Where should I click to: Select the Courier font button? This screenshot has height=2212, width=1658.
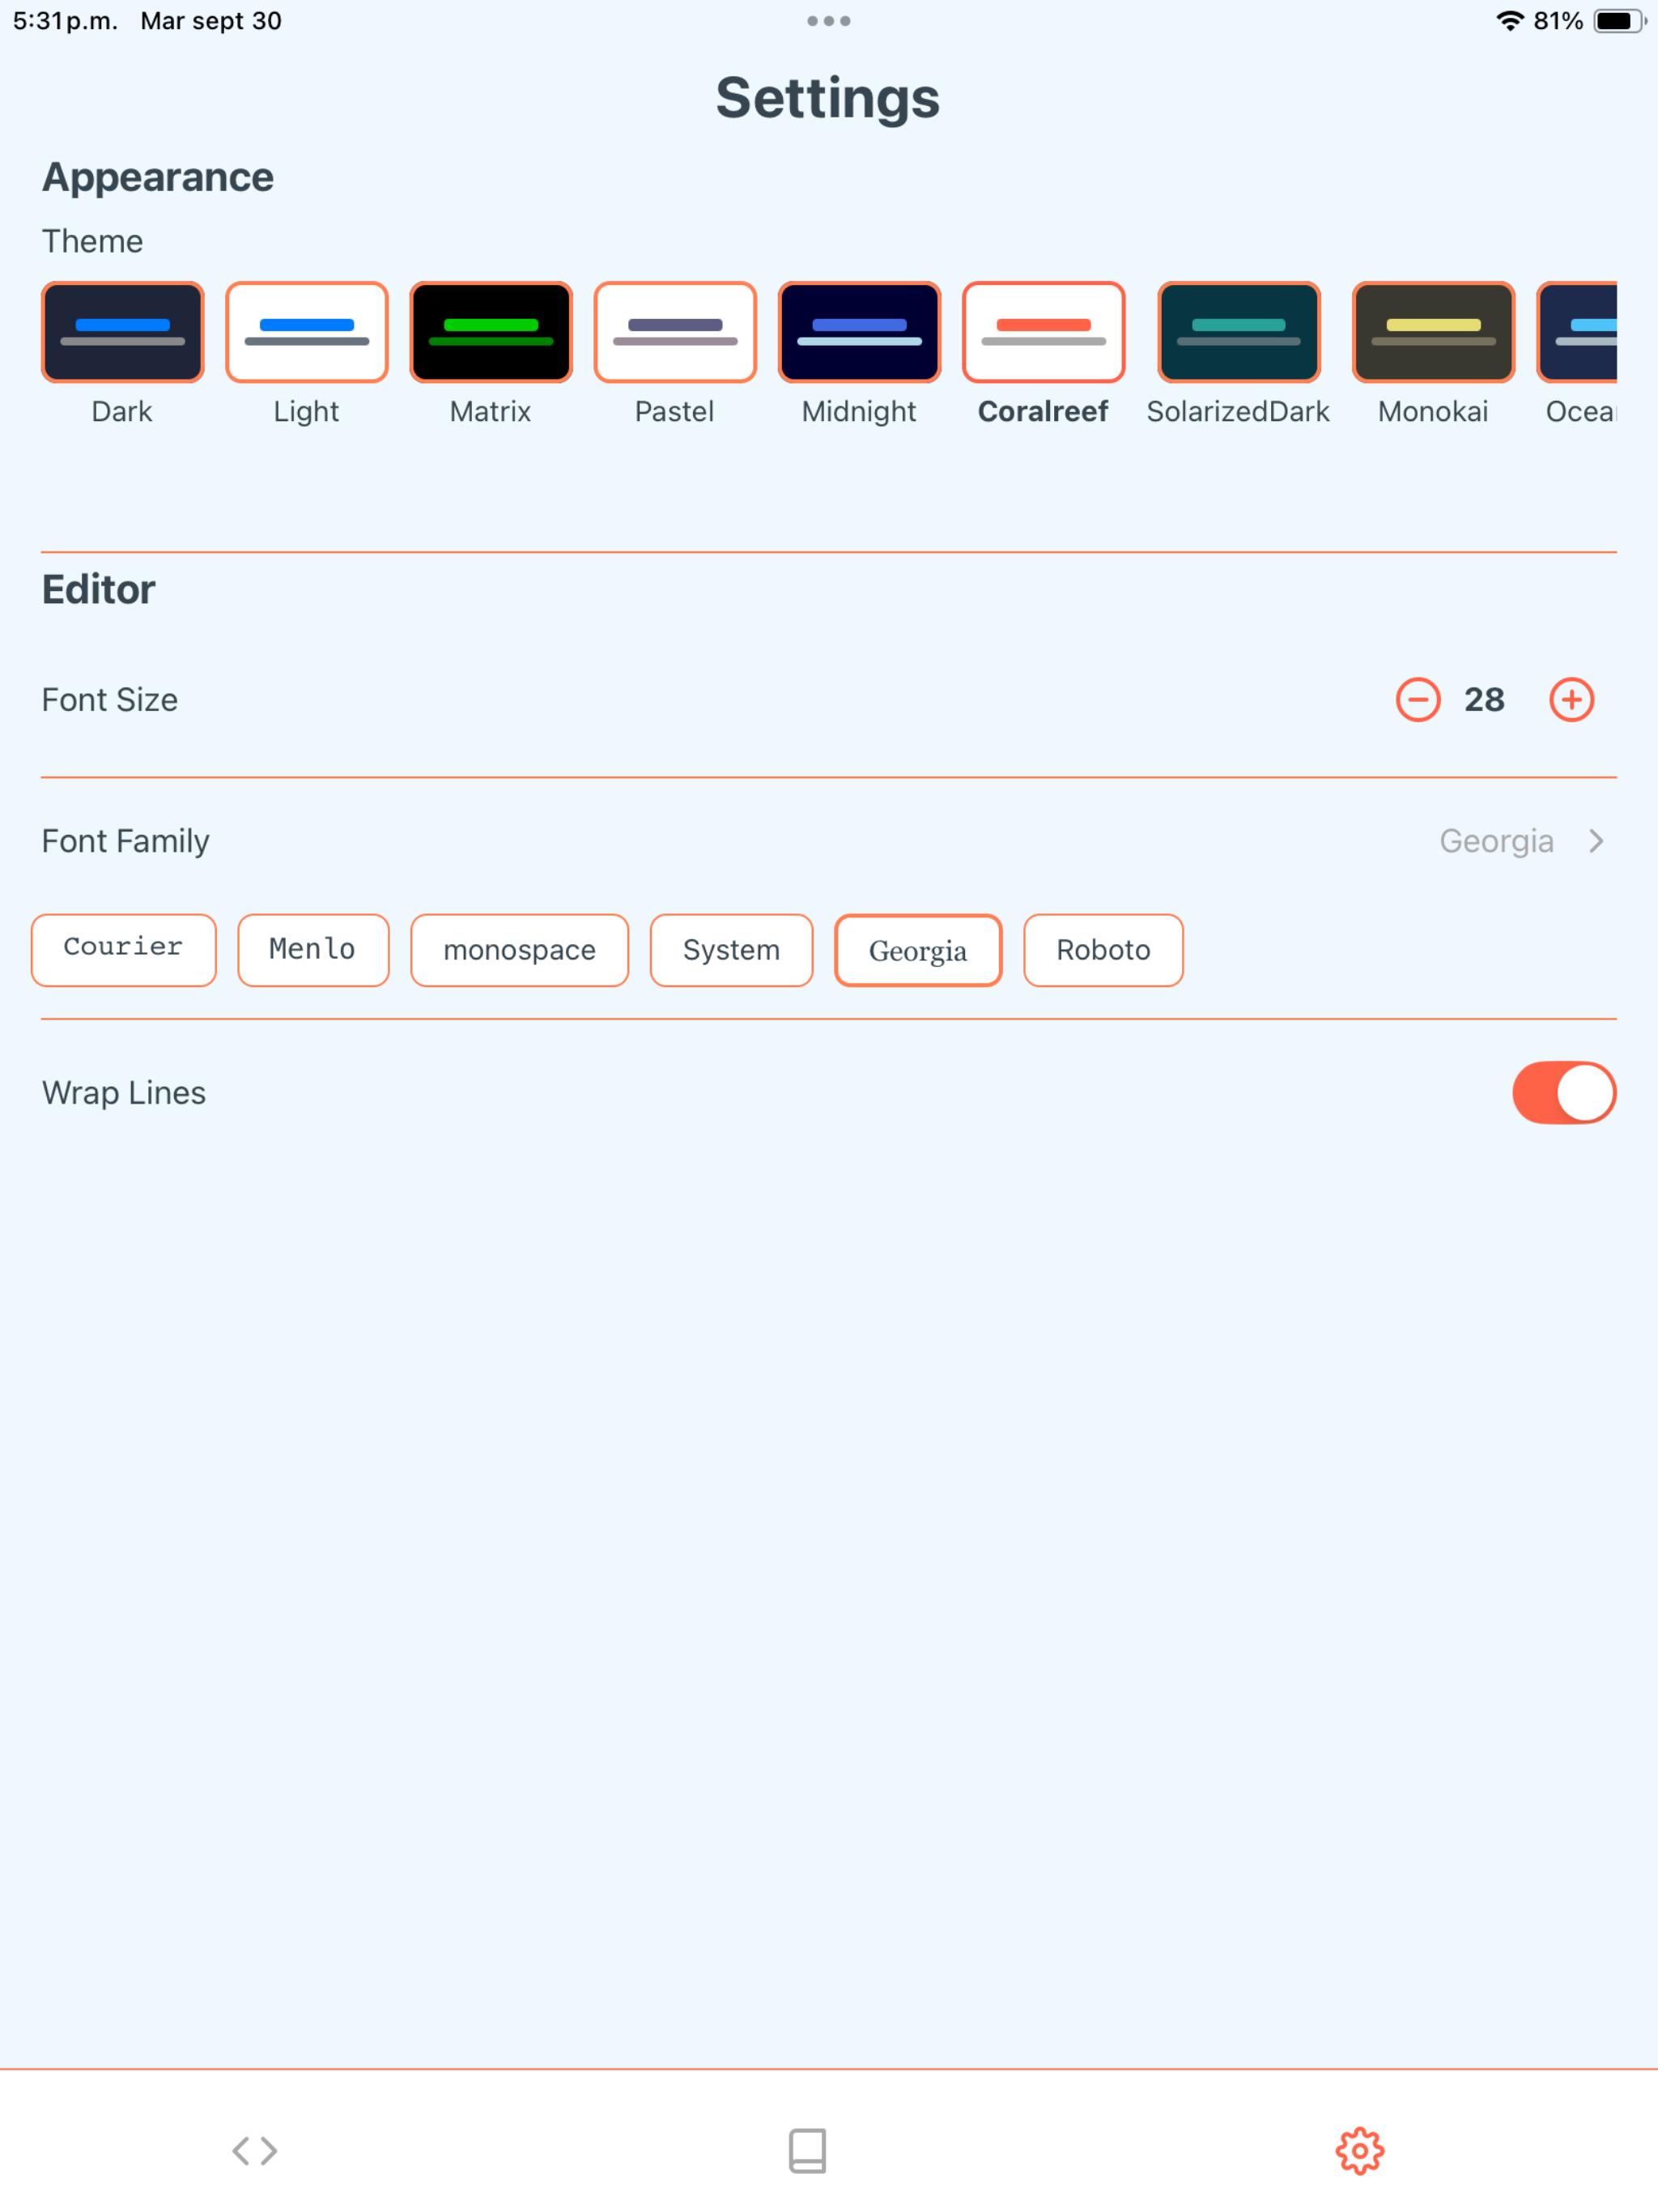click(x=123, y=949)
